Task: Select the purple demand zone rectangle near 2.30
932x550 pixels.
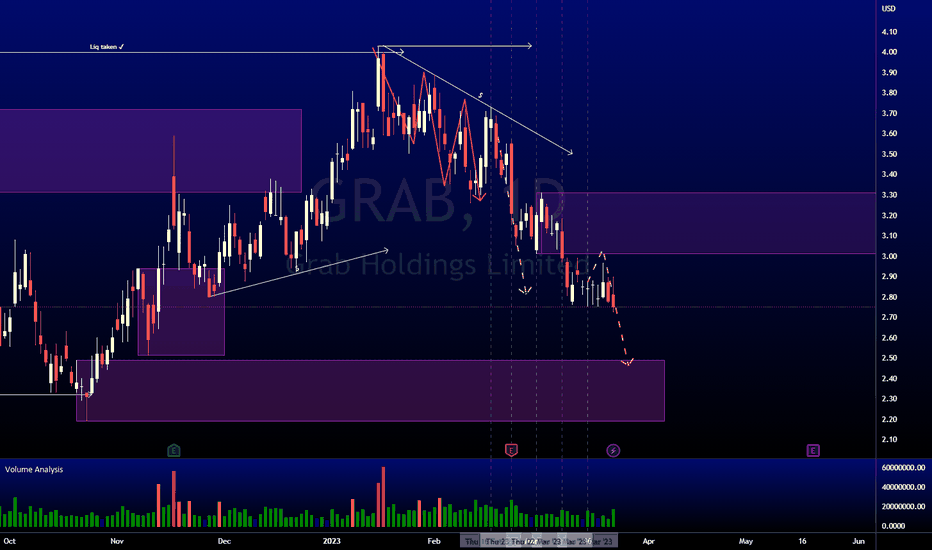Action: tap(370, 391)
